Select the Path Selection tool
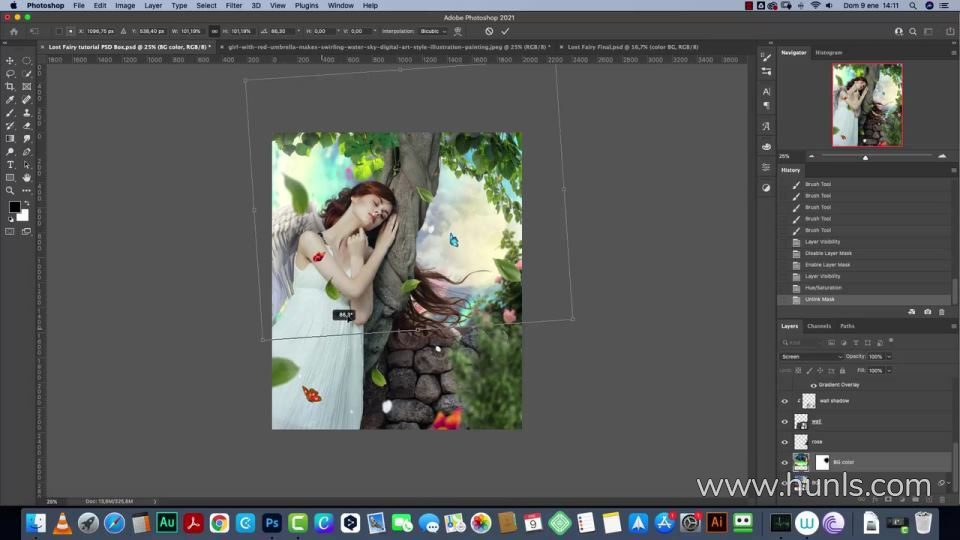 coord(26,165)
